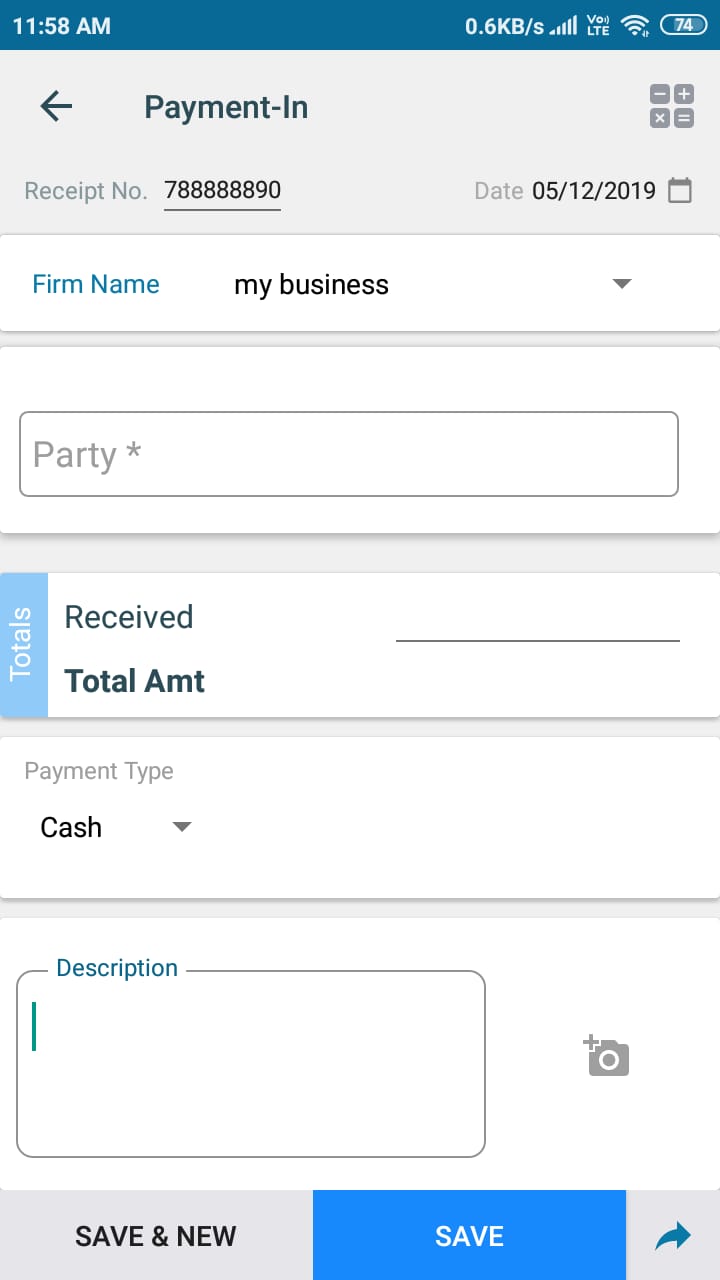
Task: Click inside the Description text box
Action: click(x=251, y=1064)
